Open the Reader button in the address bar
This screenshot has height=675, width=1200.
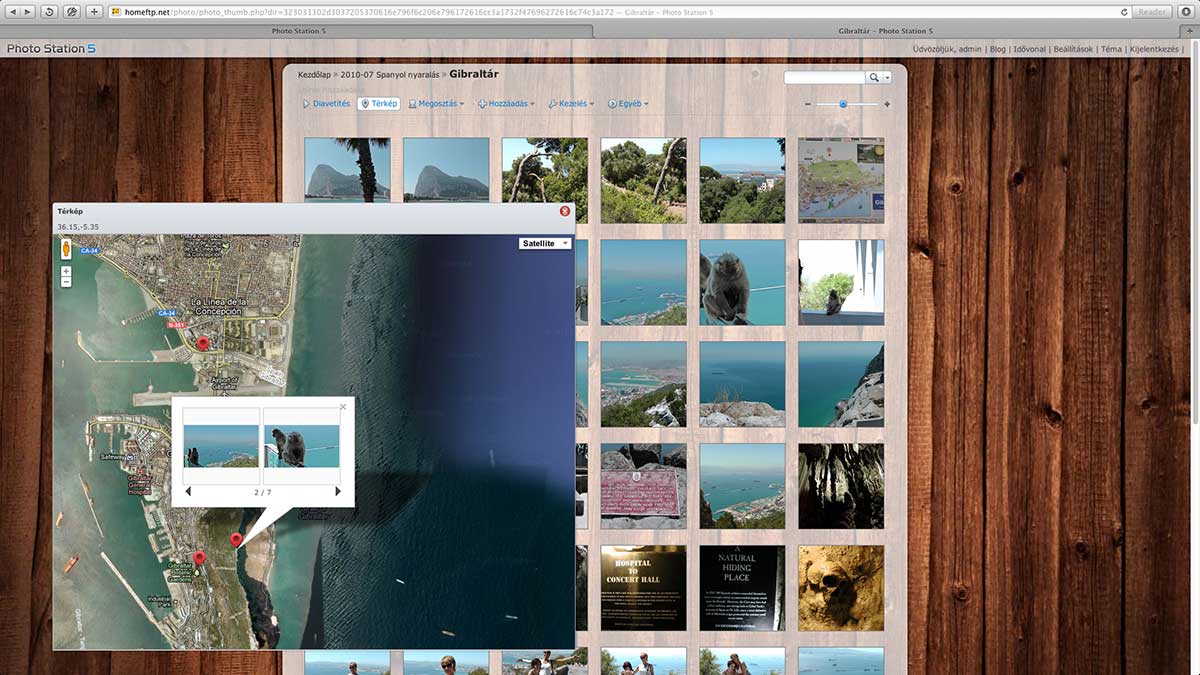(1152, 12)
